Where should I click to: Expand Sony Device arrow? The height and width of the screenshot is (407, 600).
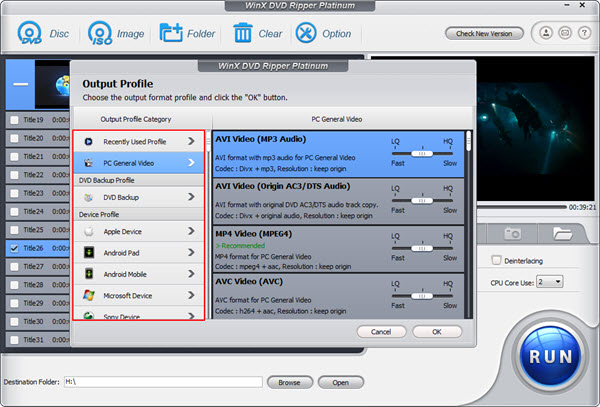[191, 316]
